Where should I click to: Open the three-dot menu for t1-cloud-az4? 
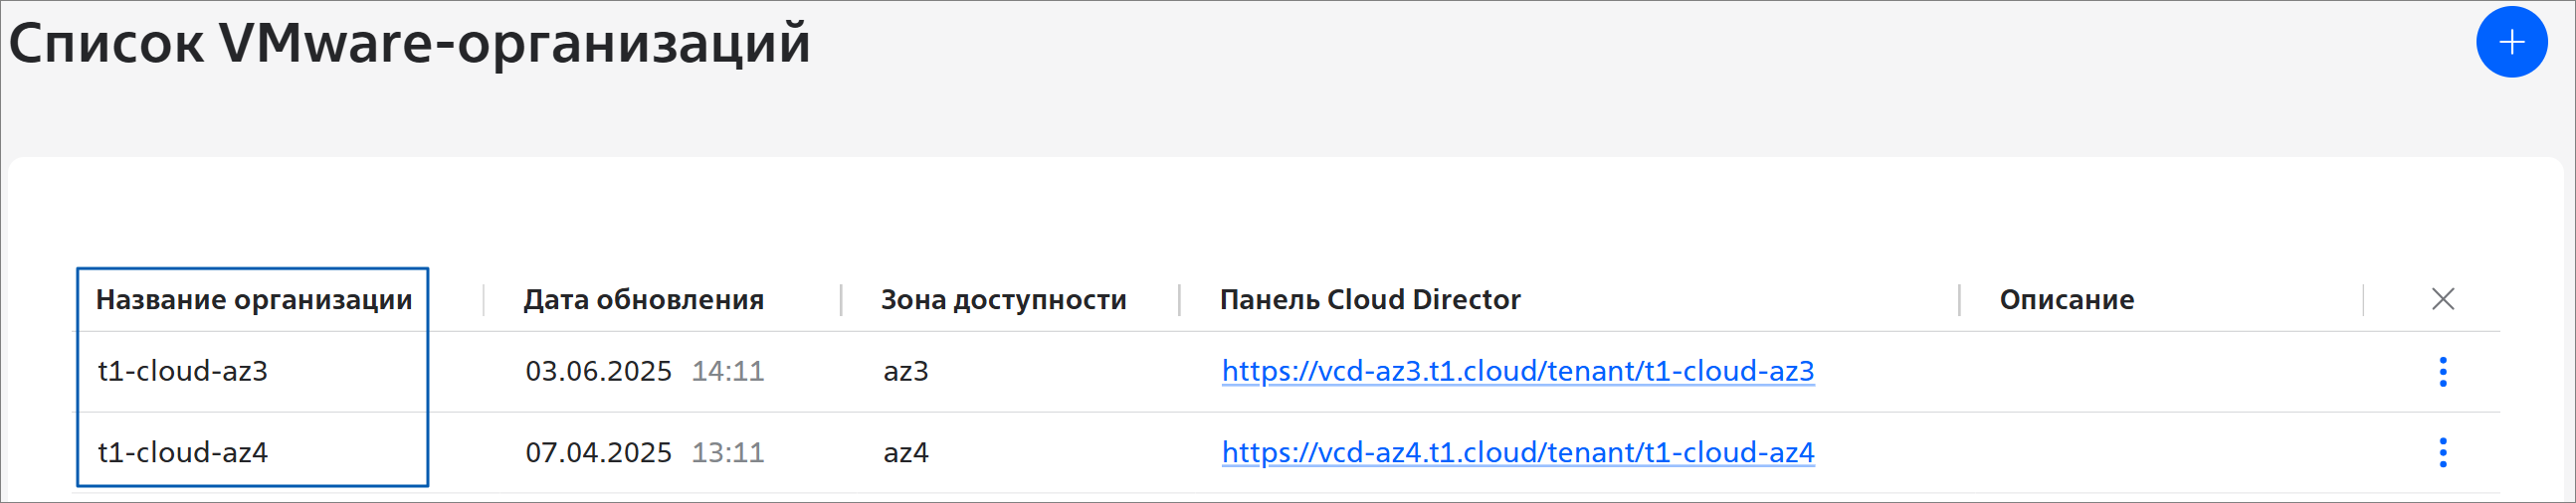2442,452
